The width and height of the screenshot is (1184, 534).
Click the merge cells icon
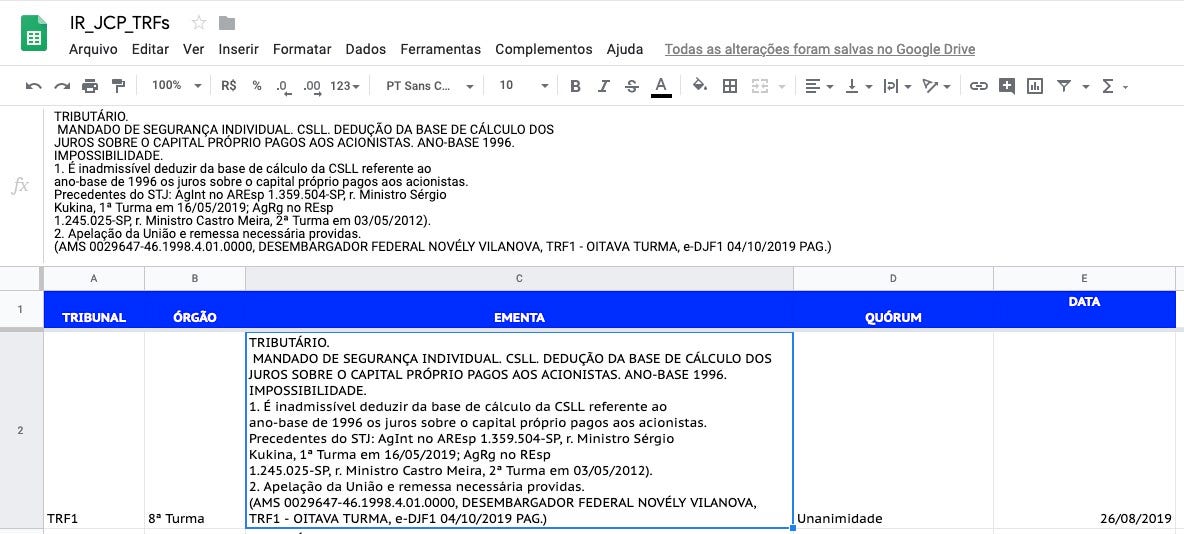tap(759, 86)
